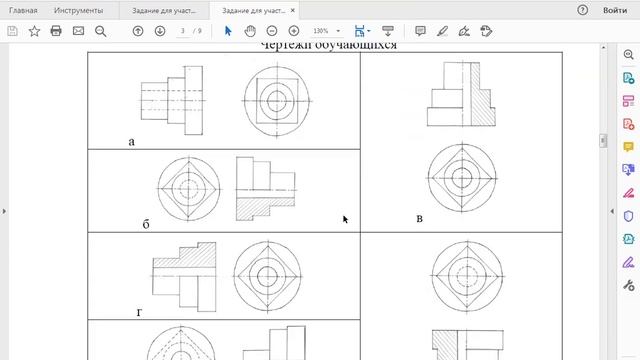640x360 pixels.
Task: Open the red Edit pen sidebar tool
Action: [629, 193]
